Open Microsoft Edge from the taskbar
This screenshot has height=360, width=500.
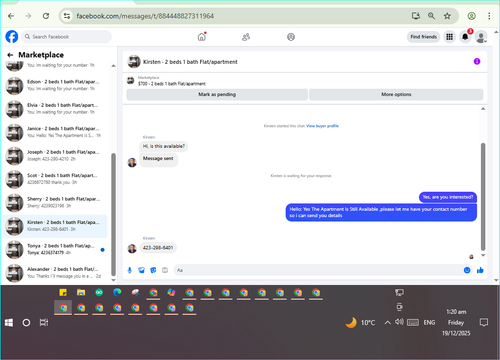click(117, 293)
